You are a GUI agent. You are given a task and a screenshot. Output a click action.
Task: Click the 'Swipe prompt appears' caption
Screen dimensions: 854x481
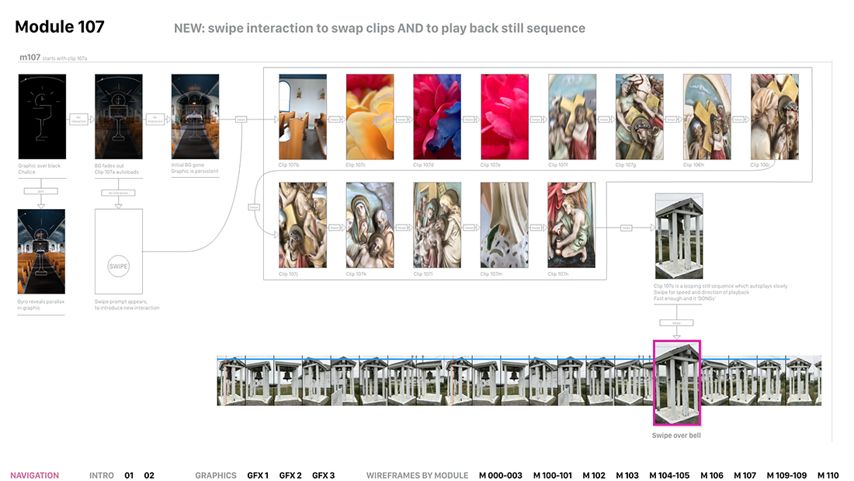click(127, 305)
